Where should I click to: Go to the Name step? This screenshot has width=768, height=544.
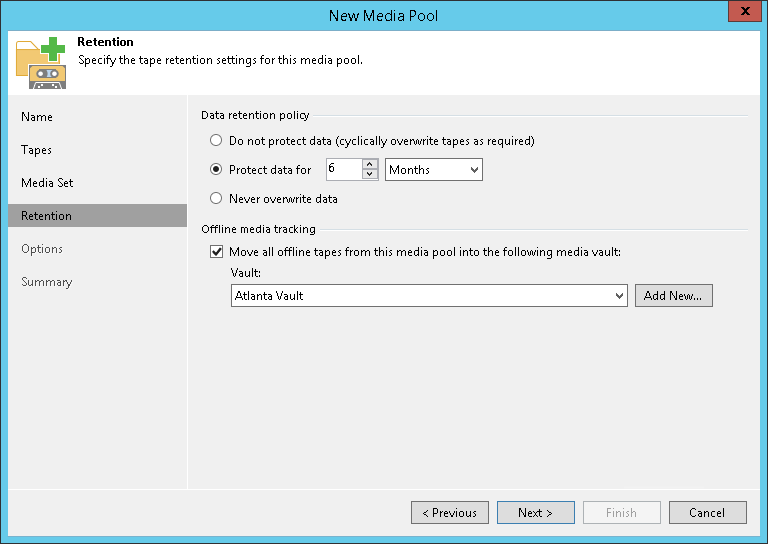click(x=37, y=117)
